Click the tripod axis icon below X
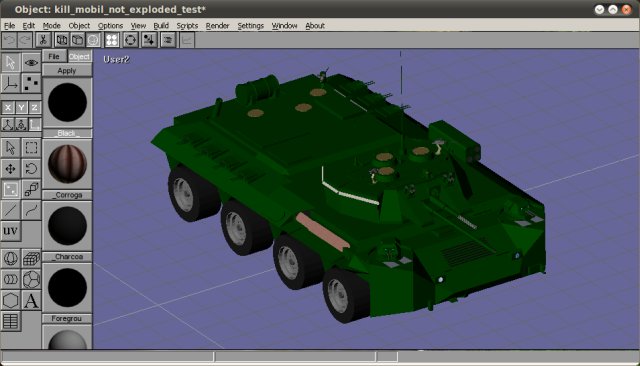 [x=8, y=124]
